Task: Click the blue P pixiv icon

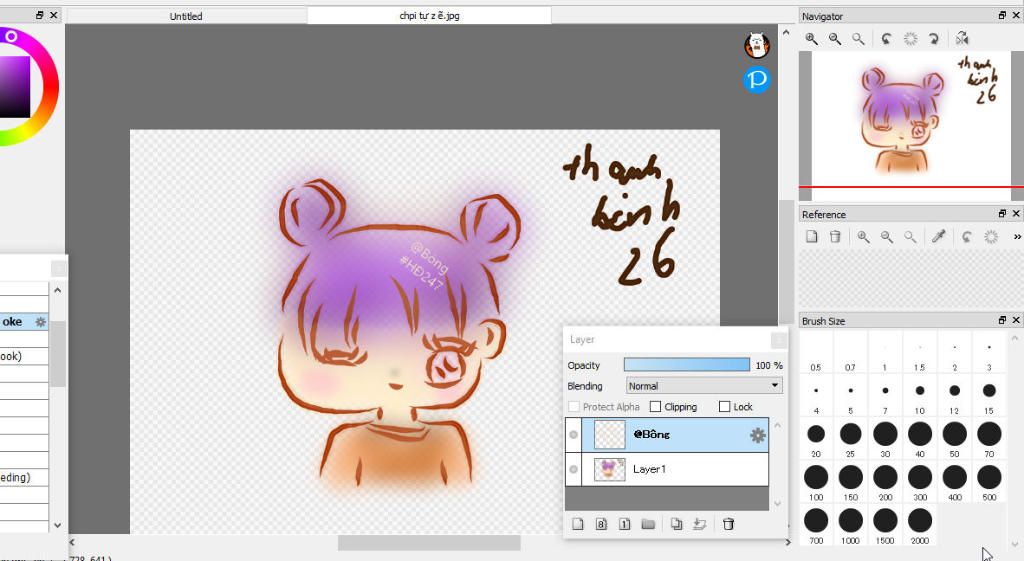Action: 757,80
